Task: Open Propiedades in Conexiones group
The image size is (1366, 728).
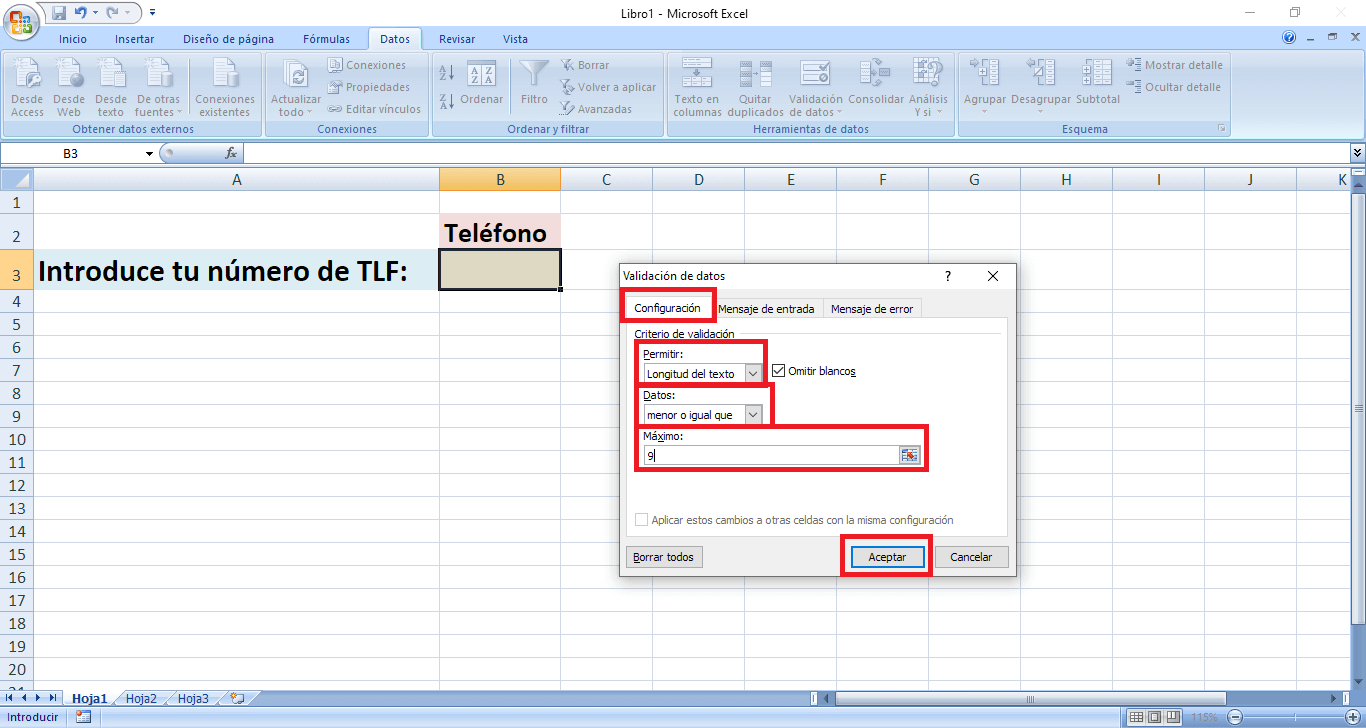Action: 368,87
